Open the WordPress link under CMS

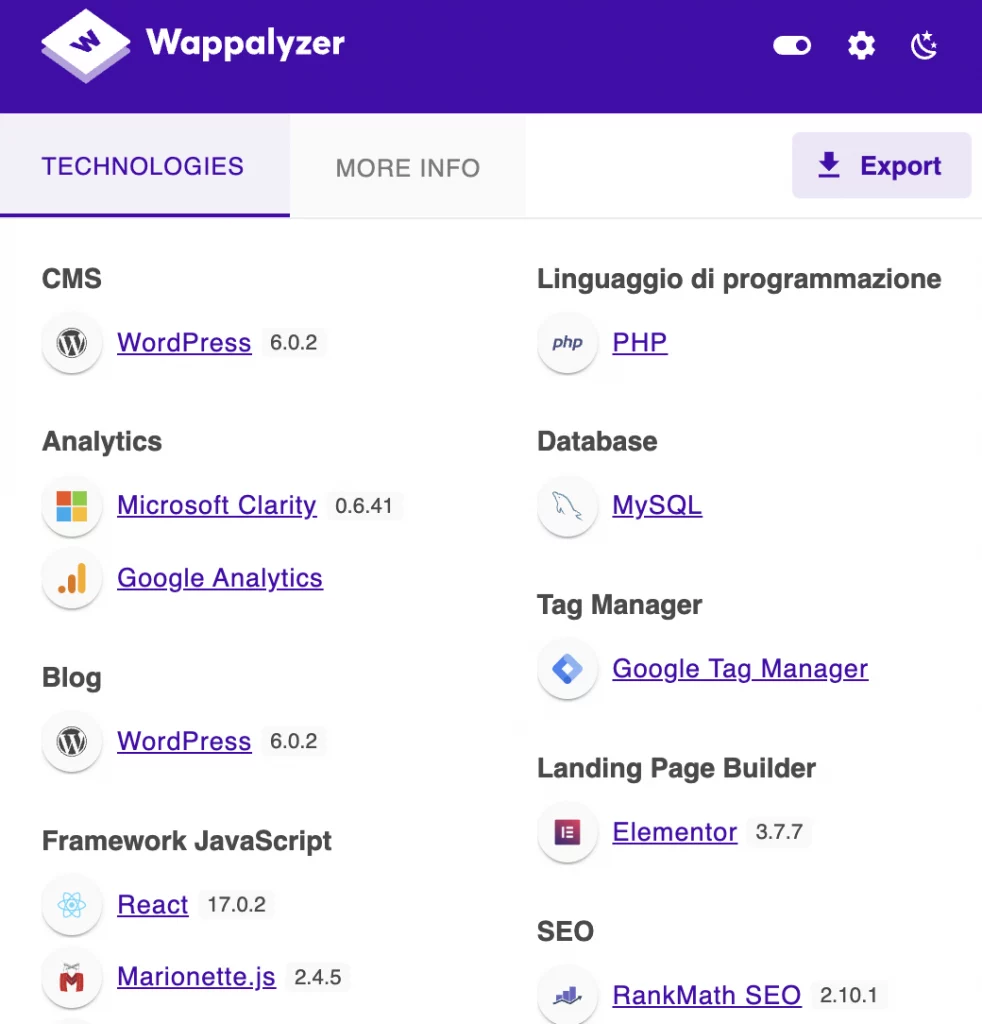click(x=184, y=342)
